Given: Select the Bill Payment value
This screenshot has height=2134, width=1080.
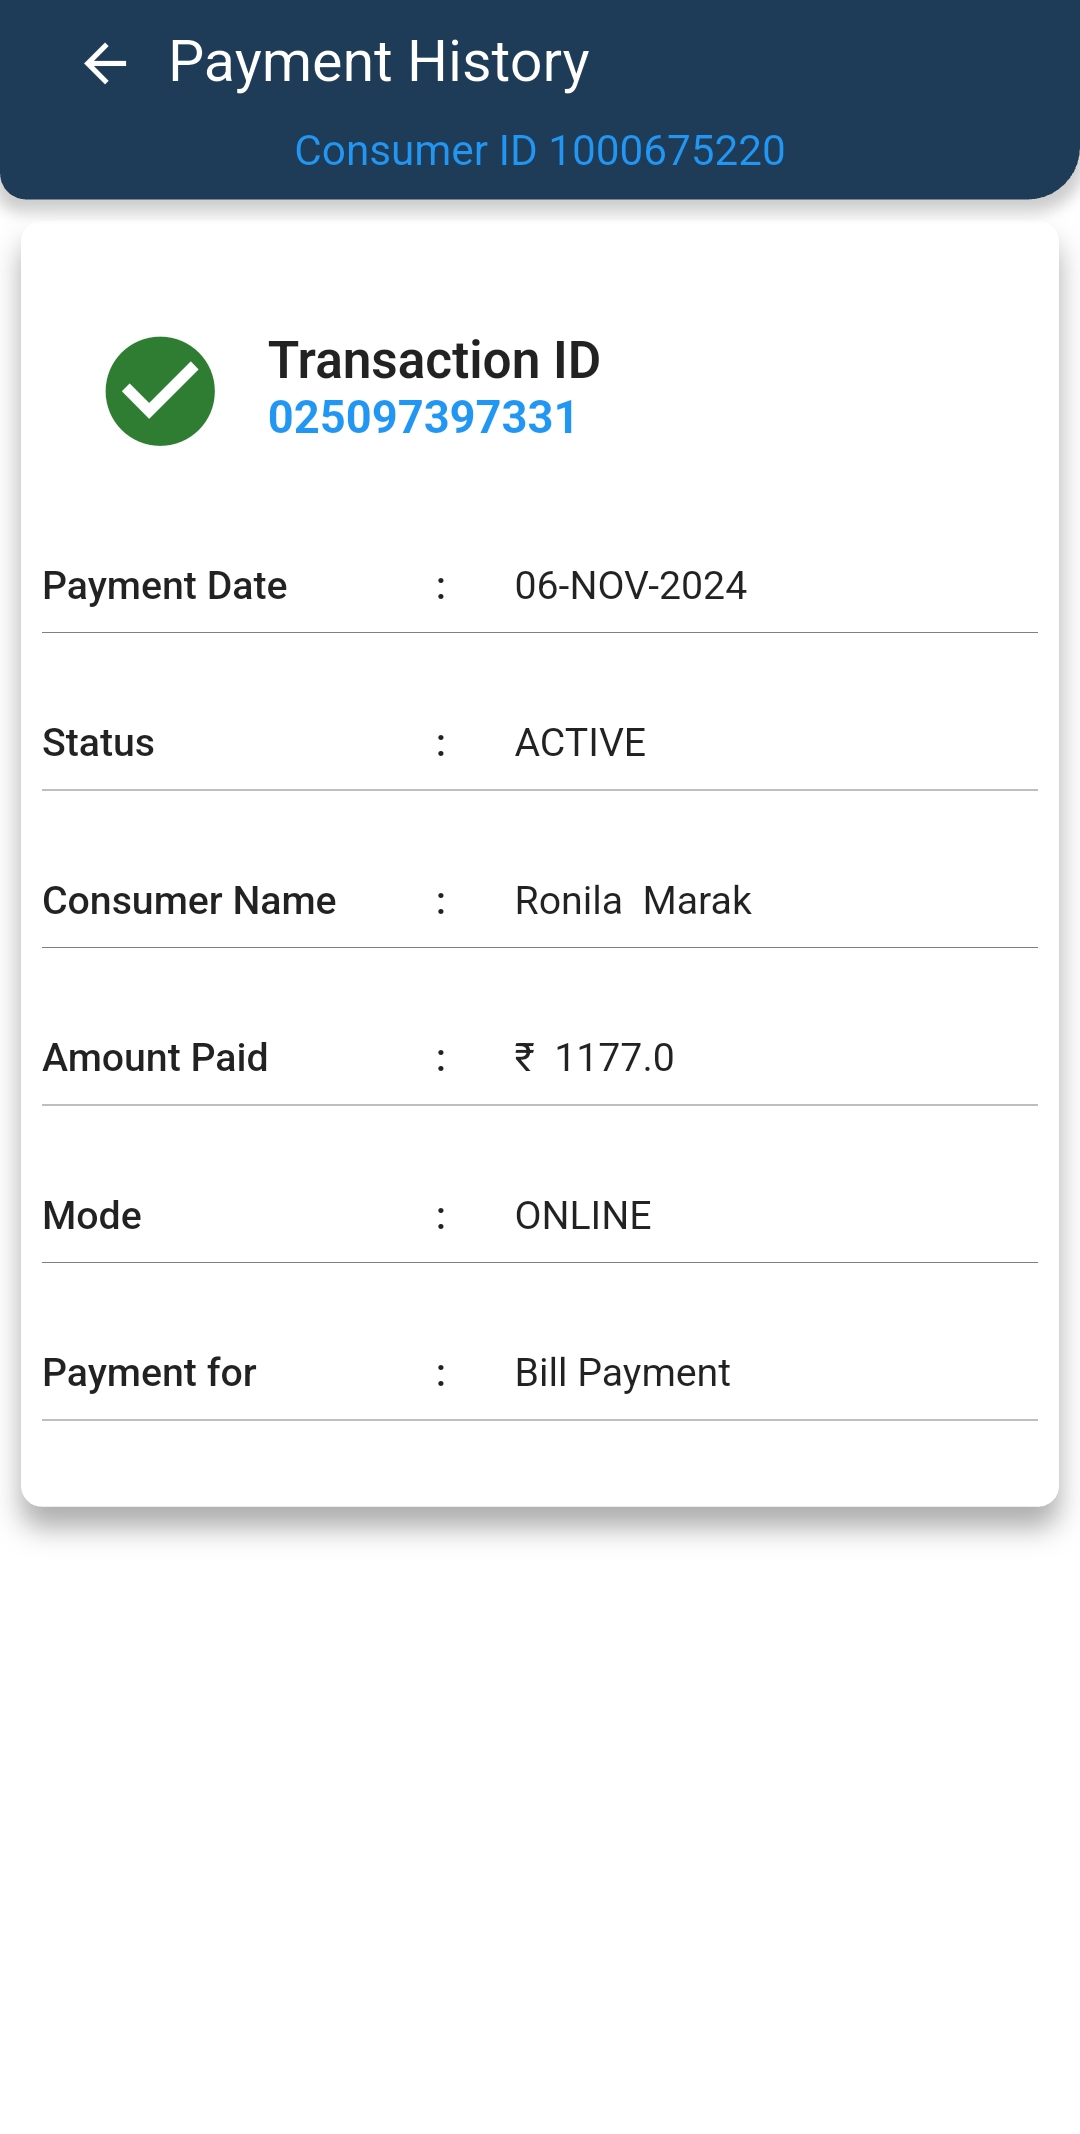Looking at the screenshot, I should pyautogui.click(x=622, y=1373).
